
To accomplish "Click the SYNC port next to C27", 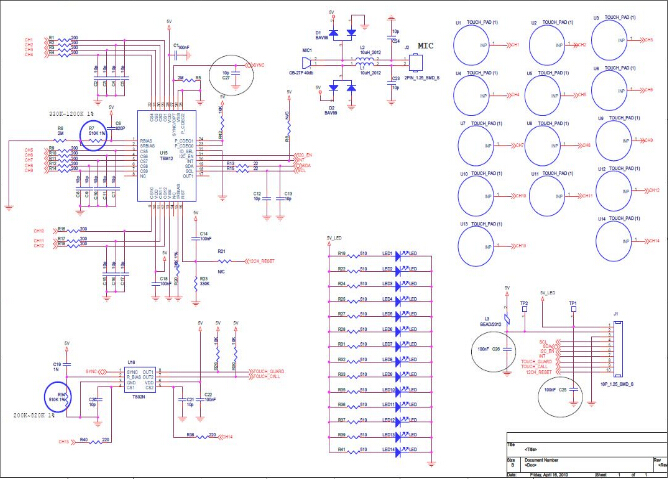I will tap(255, 65).
